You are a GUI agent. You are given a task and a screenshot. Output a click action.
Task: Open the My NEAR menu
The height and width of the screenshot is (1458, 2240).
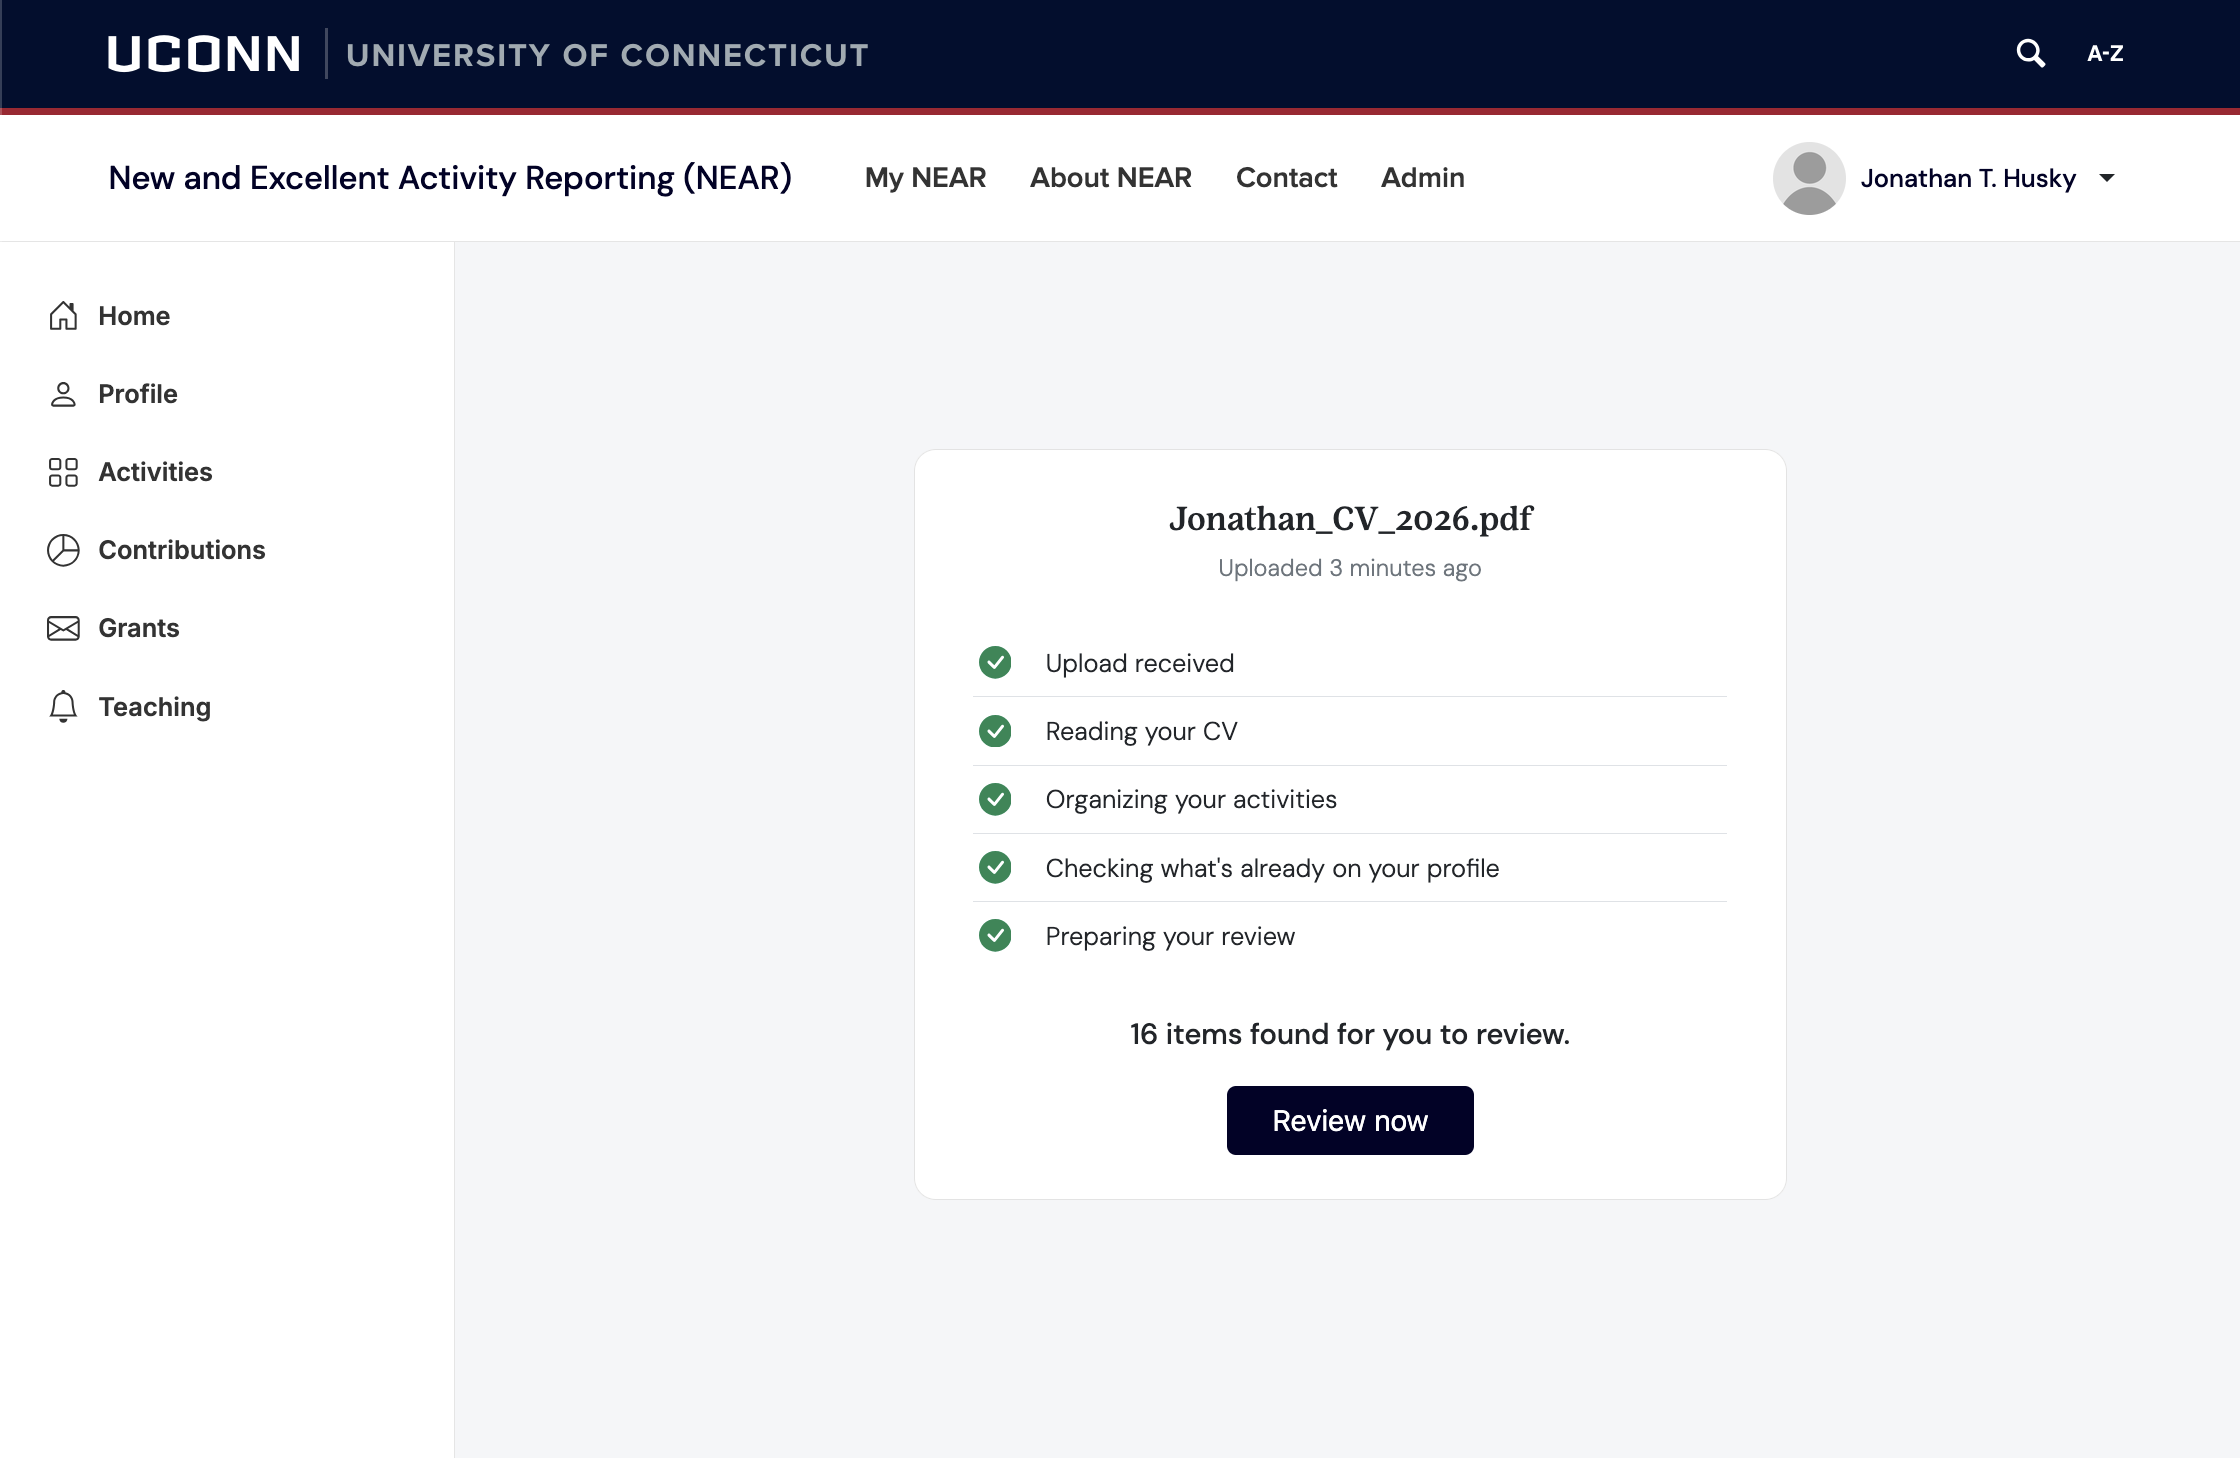[x=925, y=178]
